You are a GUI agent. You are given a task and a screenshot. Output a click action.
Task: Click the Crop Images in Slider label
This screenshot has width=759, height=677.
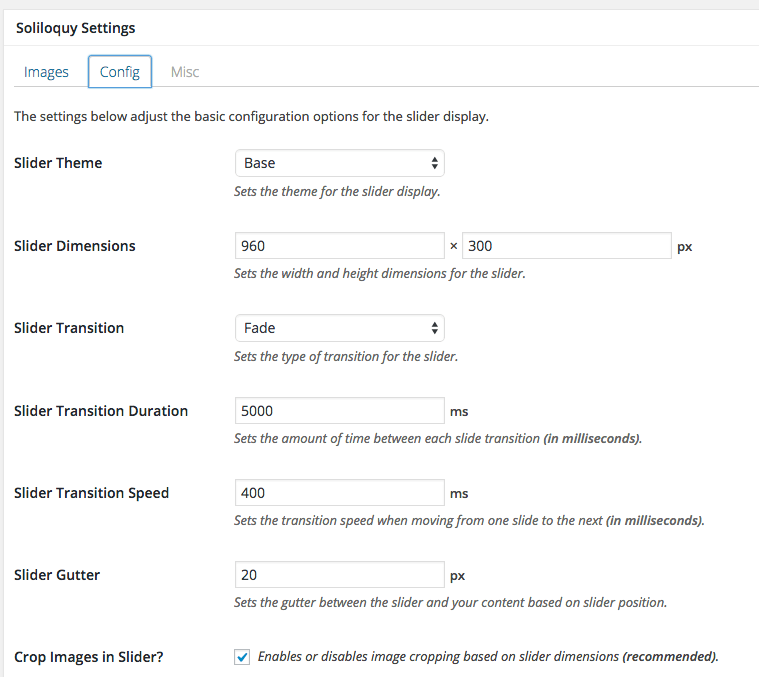(89, 657)
